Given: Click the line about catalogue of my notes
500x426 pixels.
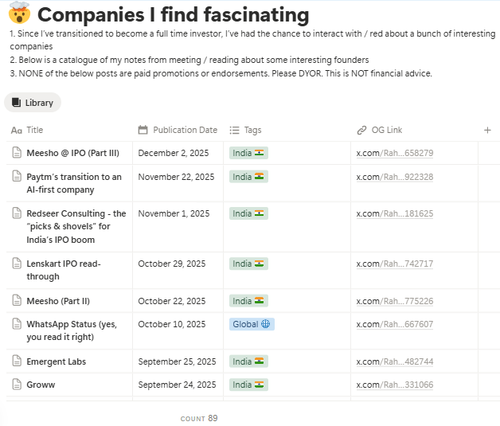Looking at the screenshot, I should coord(189,60).
